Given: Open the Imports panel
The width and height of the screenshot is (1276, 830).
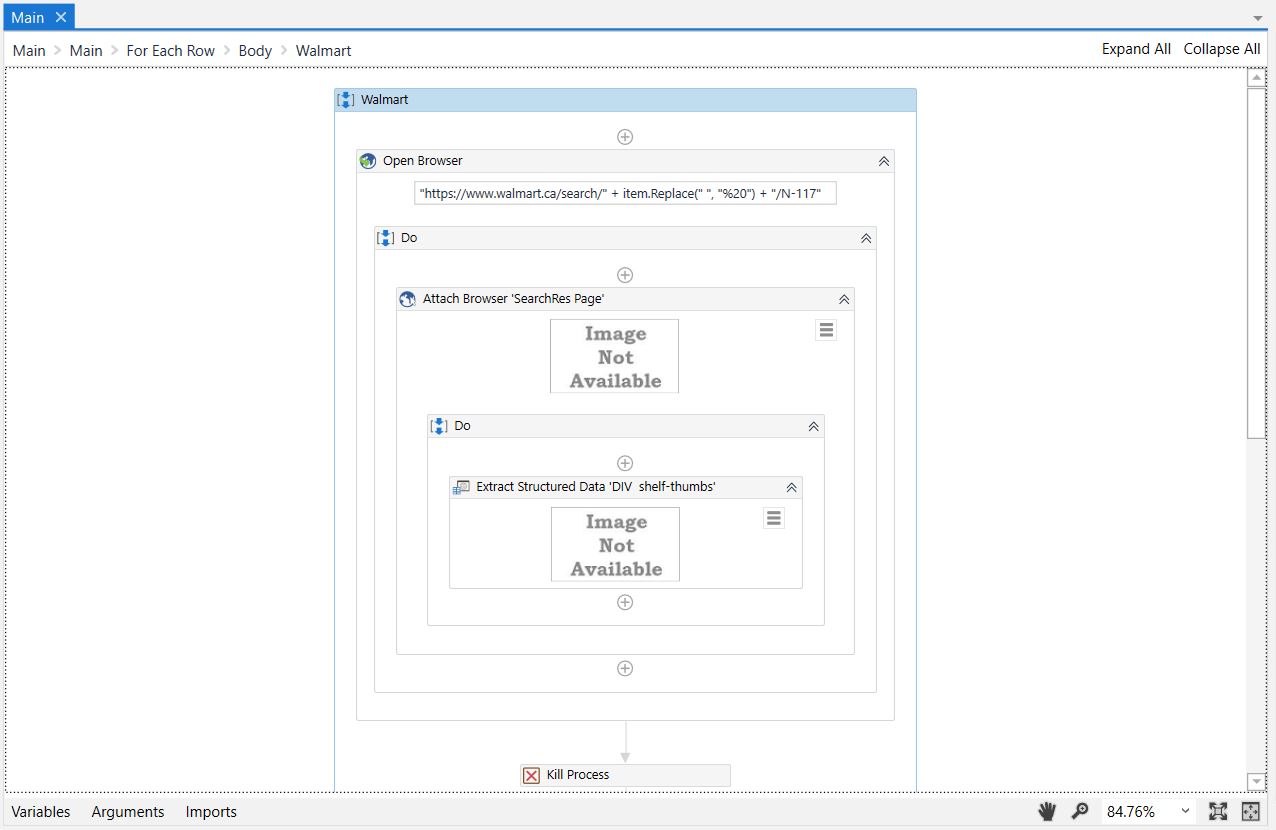Looking at the screenshot, I should click(211, 812).
